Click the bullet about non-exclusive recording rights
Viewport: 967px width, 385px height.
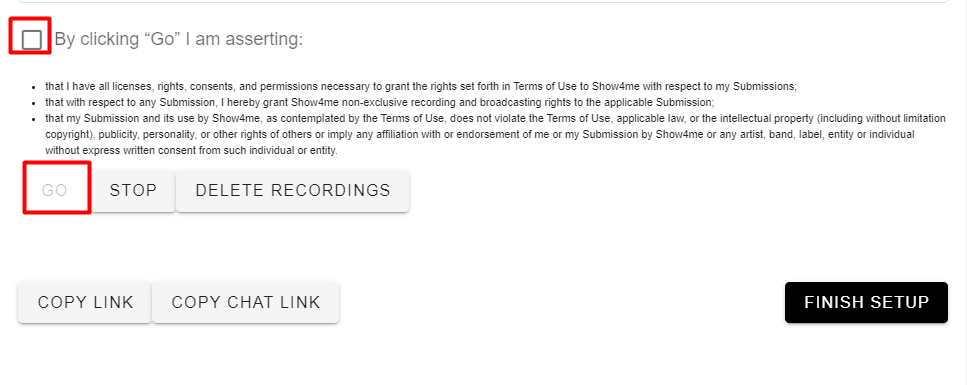(379, 102)
